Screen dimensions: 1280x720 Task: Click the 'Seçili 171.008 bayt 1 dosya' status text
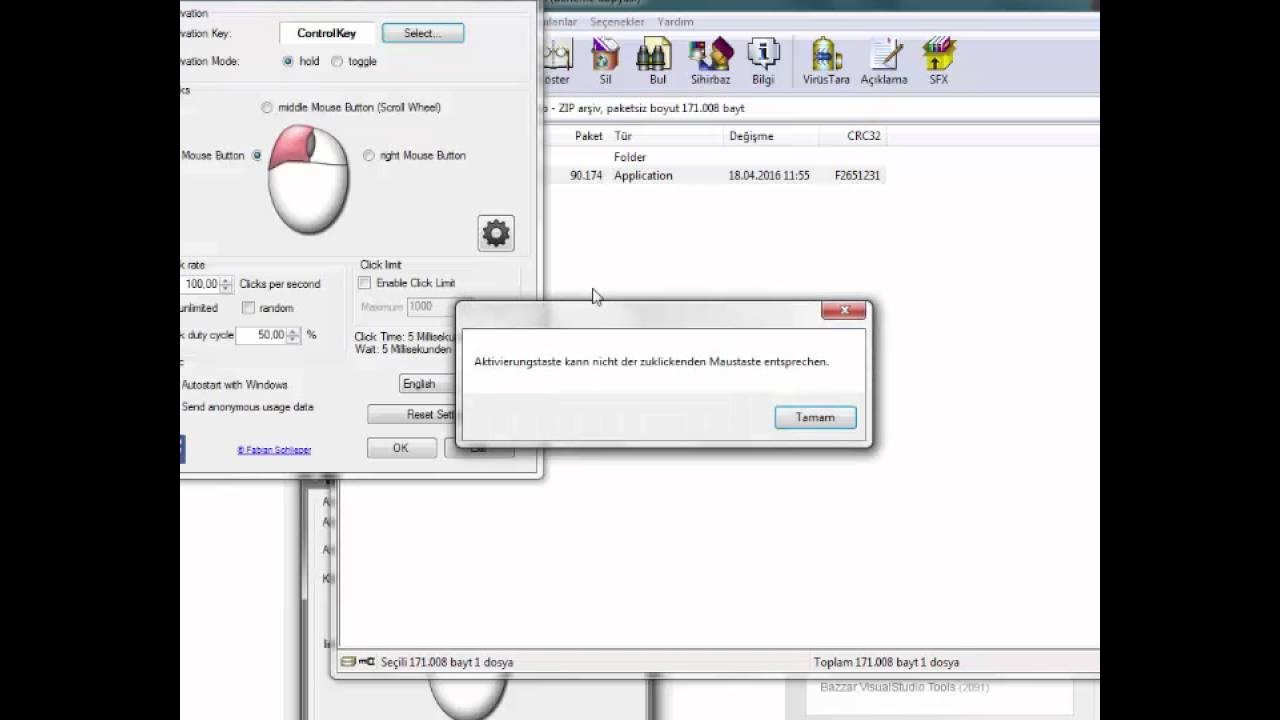447,662
